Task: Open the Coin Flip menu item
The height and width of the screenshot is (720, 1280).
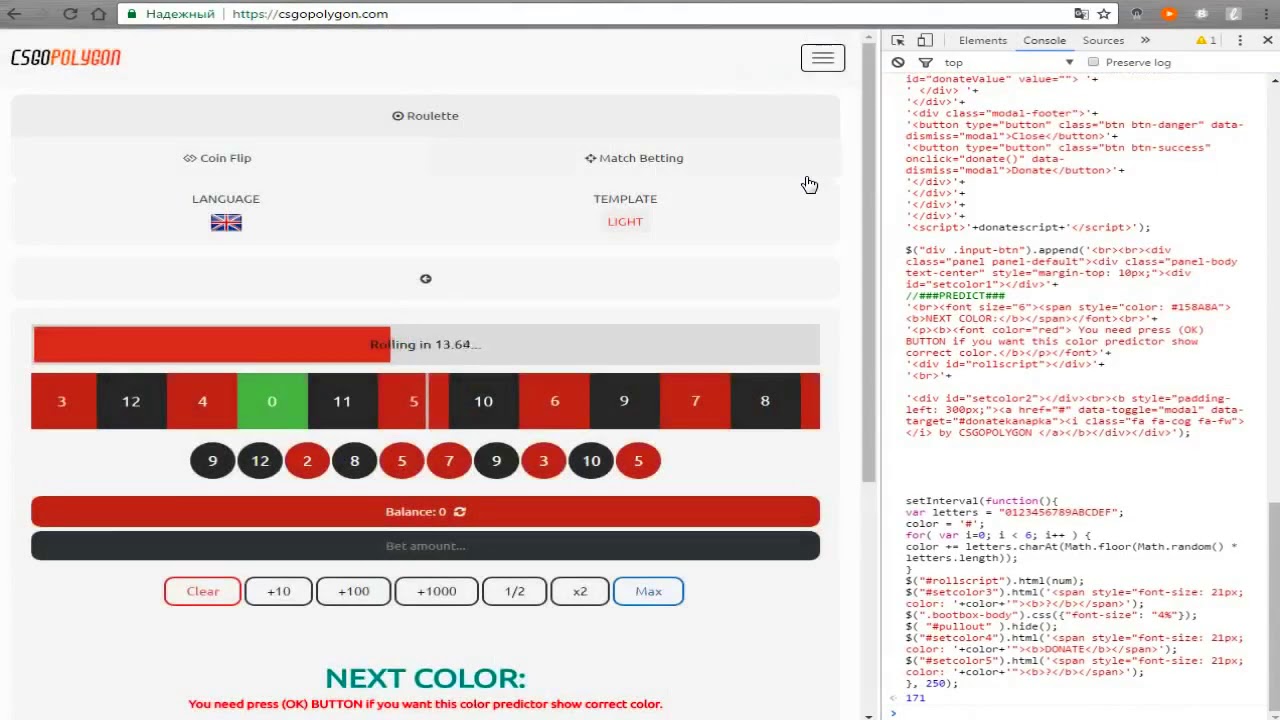Action: click(x=218, y=158)
